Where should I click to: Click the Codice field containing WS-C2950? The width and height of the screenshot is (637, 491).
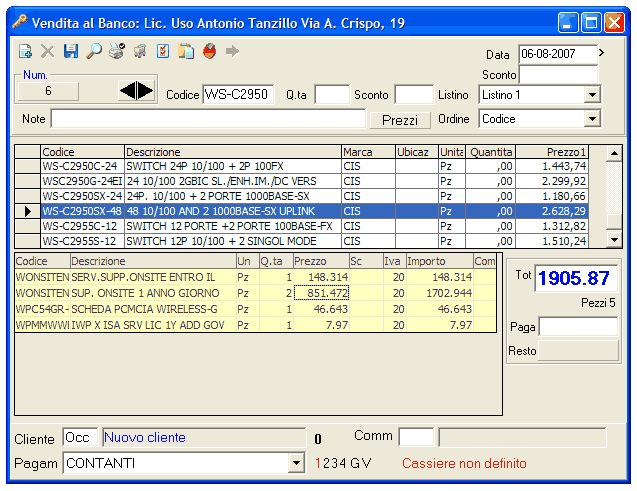pos(238,95)
